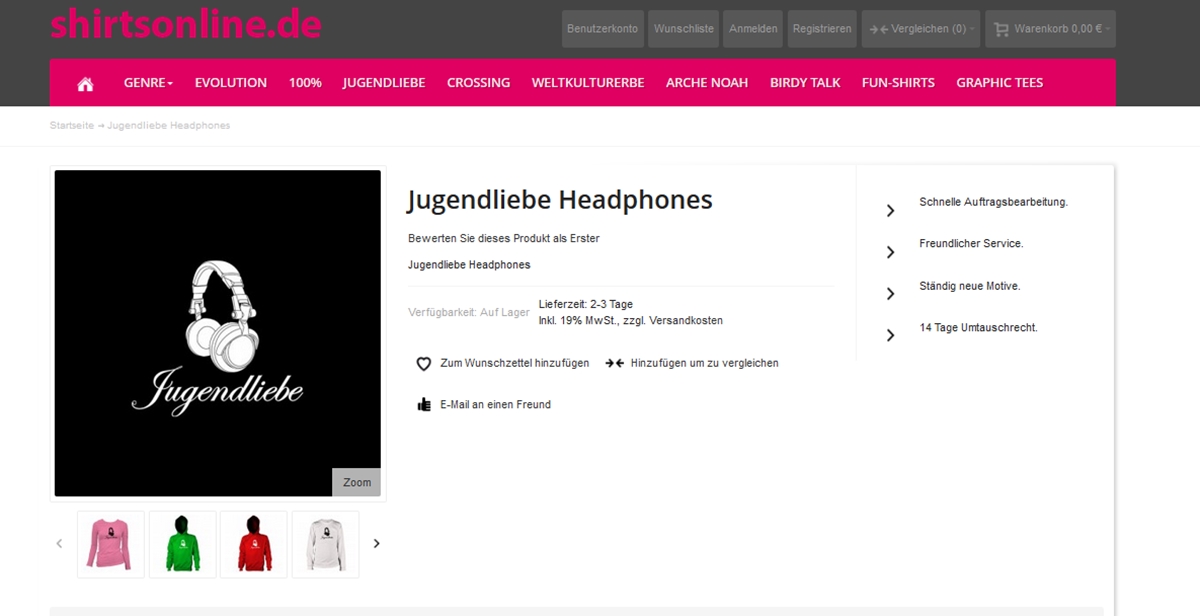Zoom the product image
The width and height of the screenshot is (1200, 616).
(x=357, y=482)
